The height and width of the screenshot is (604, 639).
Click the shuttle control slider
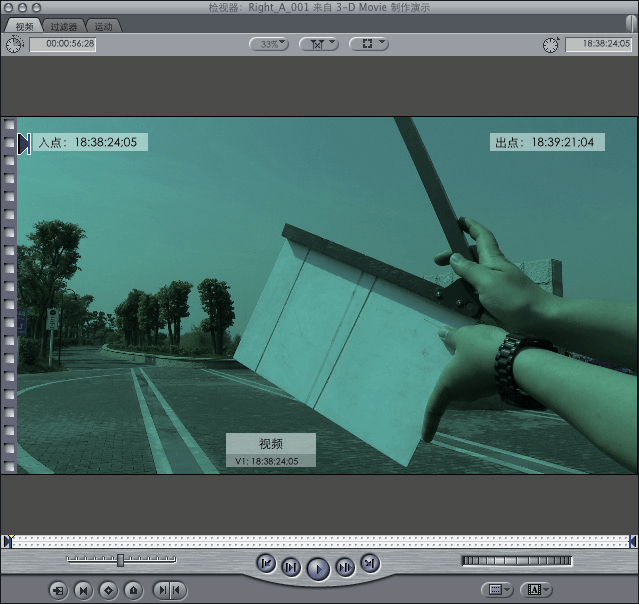[x=121, y=560]
